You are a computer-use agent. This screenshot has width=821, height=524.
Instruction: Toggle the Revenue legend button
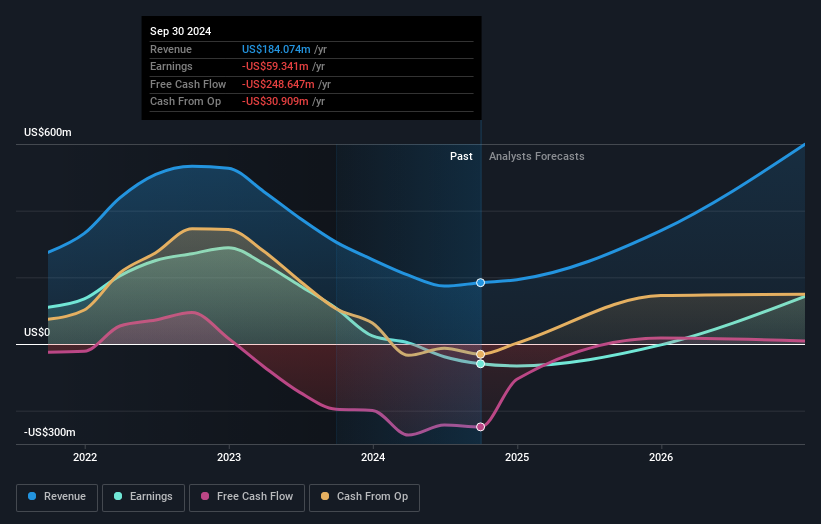pos(57,497)
